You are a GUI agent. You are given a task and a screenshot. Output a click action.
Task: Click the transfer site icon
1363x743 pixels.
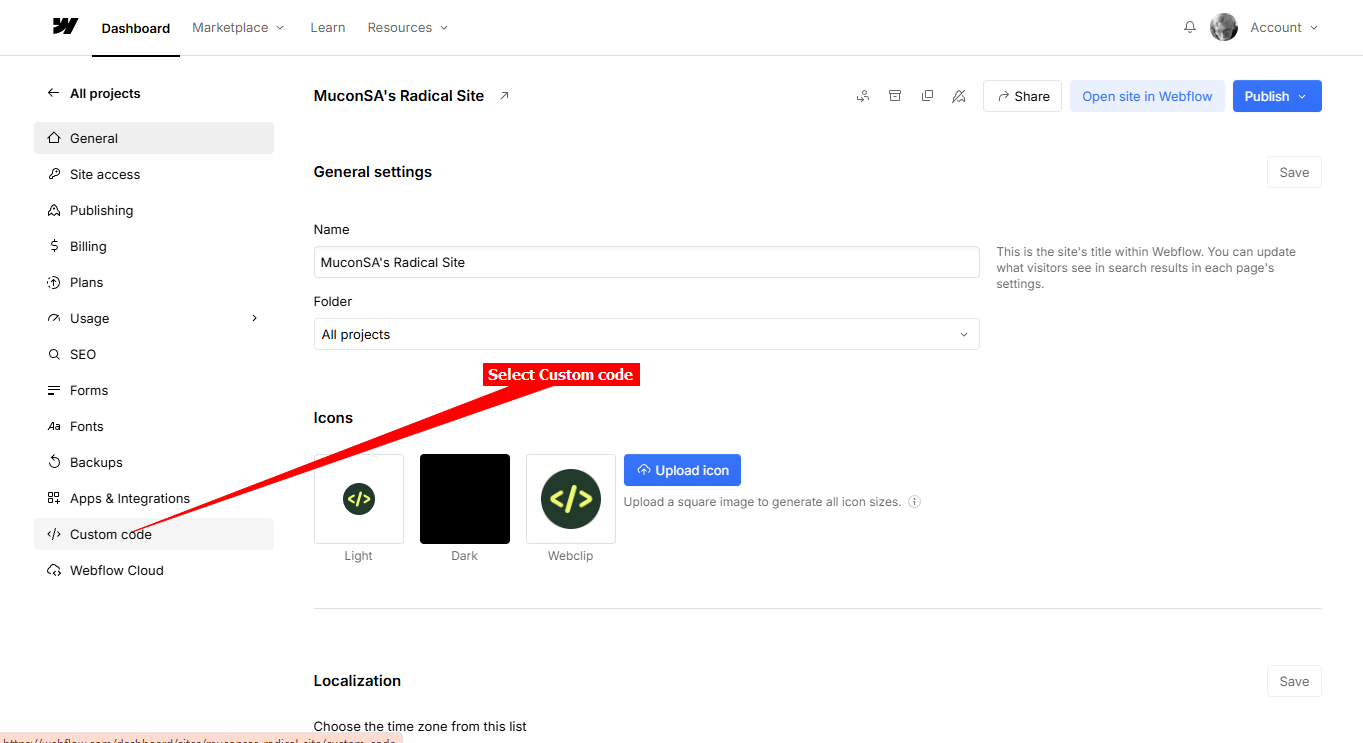coord(863,96)
